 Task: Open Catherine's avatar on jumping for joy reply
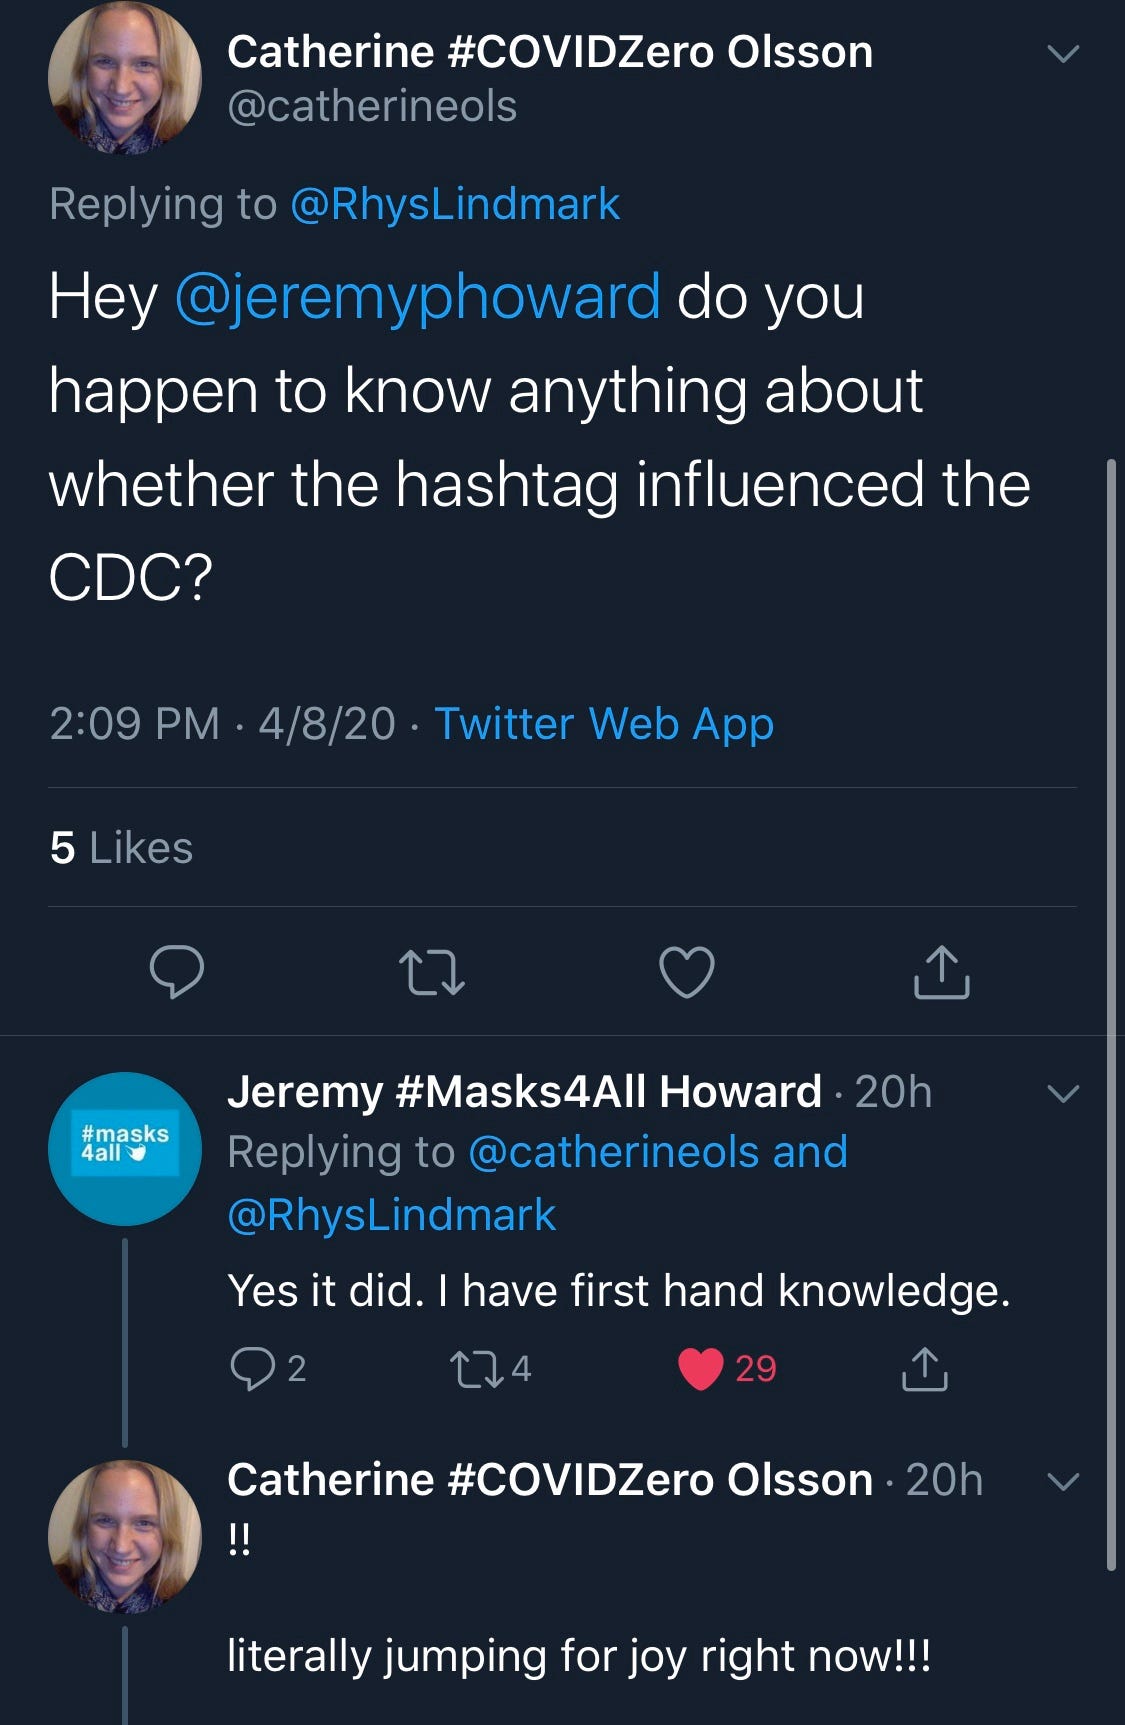pos(125,1537)
